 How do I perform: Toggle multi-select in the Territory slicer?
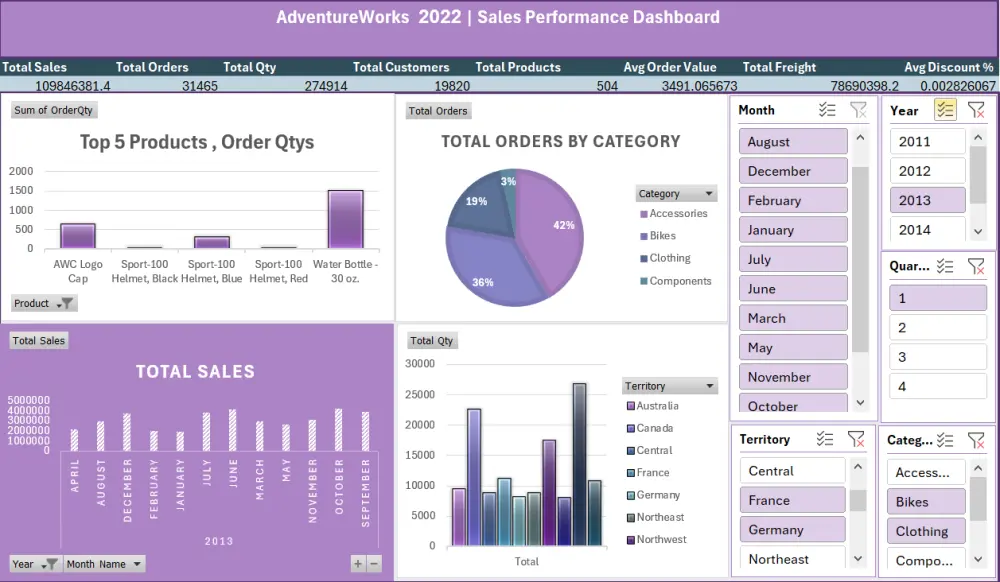click(825, 439)
